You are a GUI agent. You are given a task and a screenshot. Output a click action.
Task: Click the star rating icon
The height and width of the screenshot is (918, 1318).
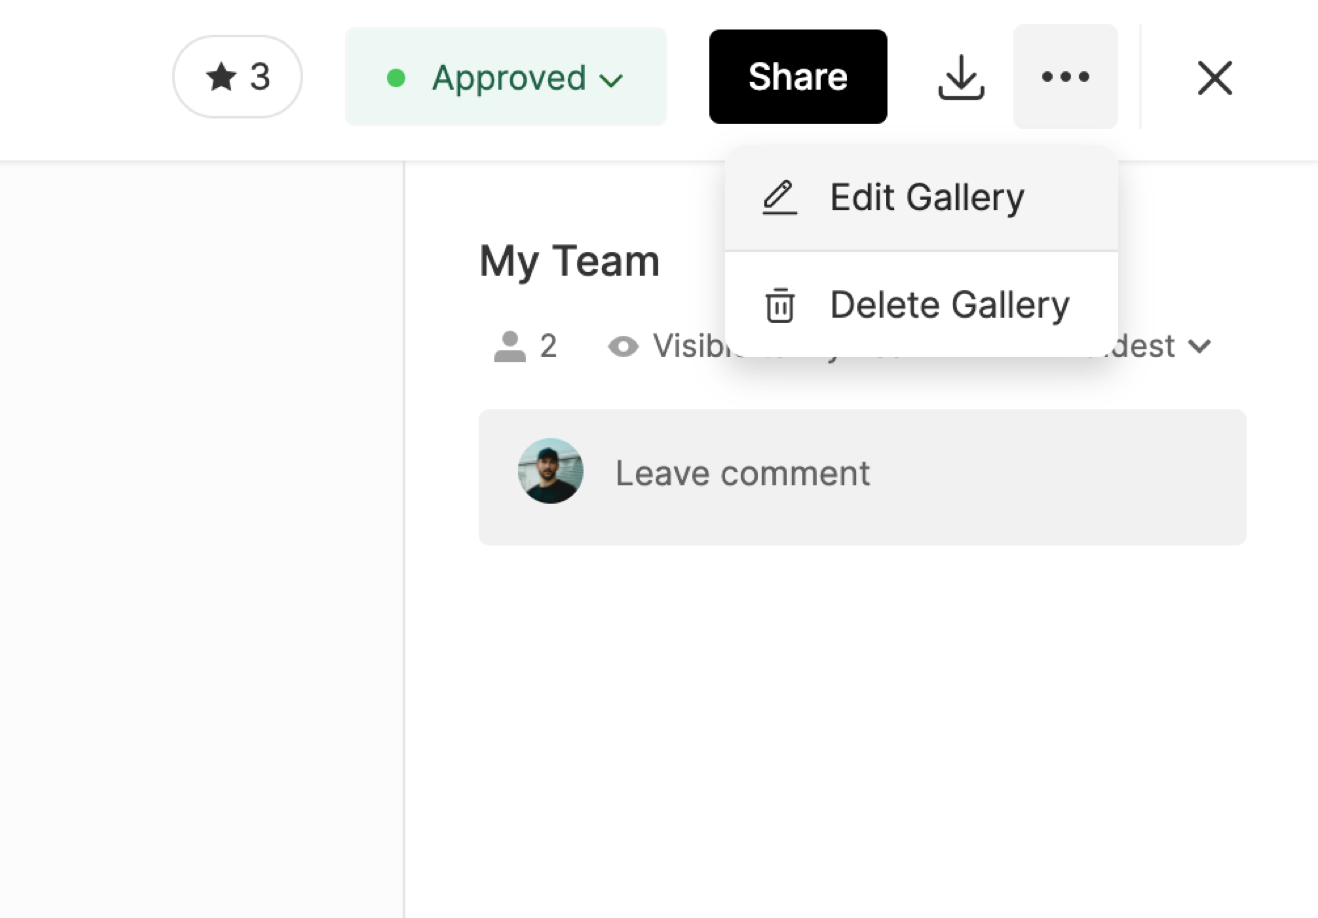(x=220, y=77)
